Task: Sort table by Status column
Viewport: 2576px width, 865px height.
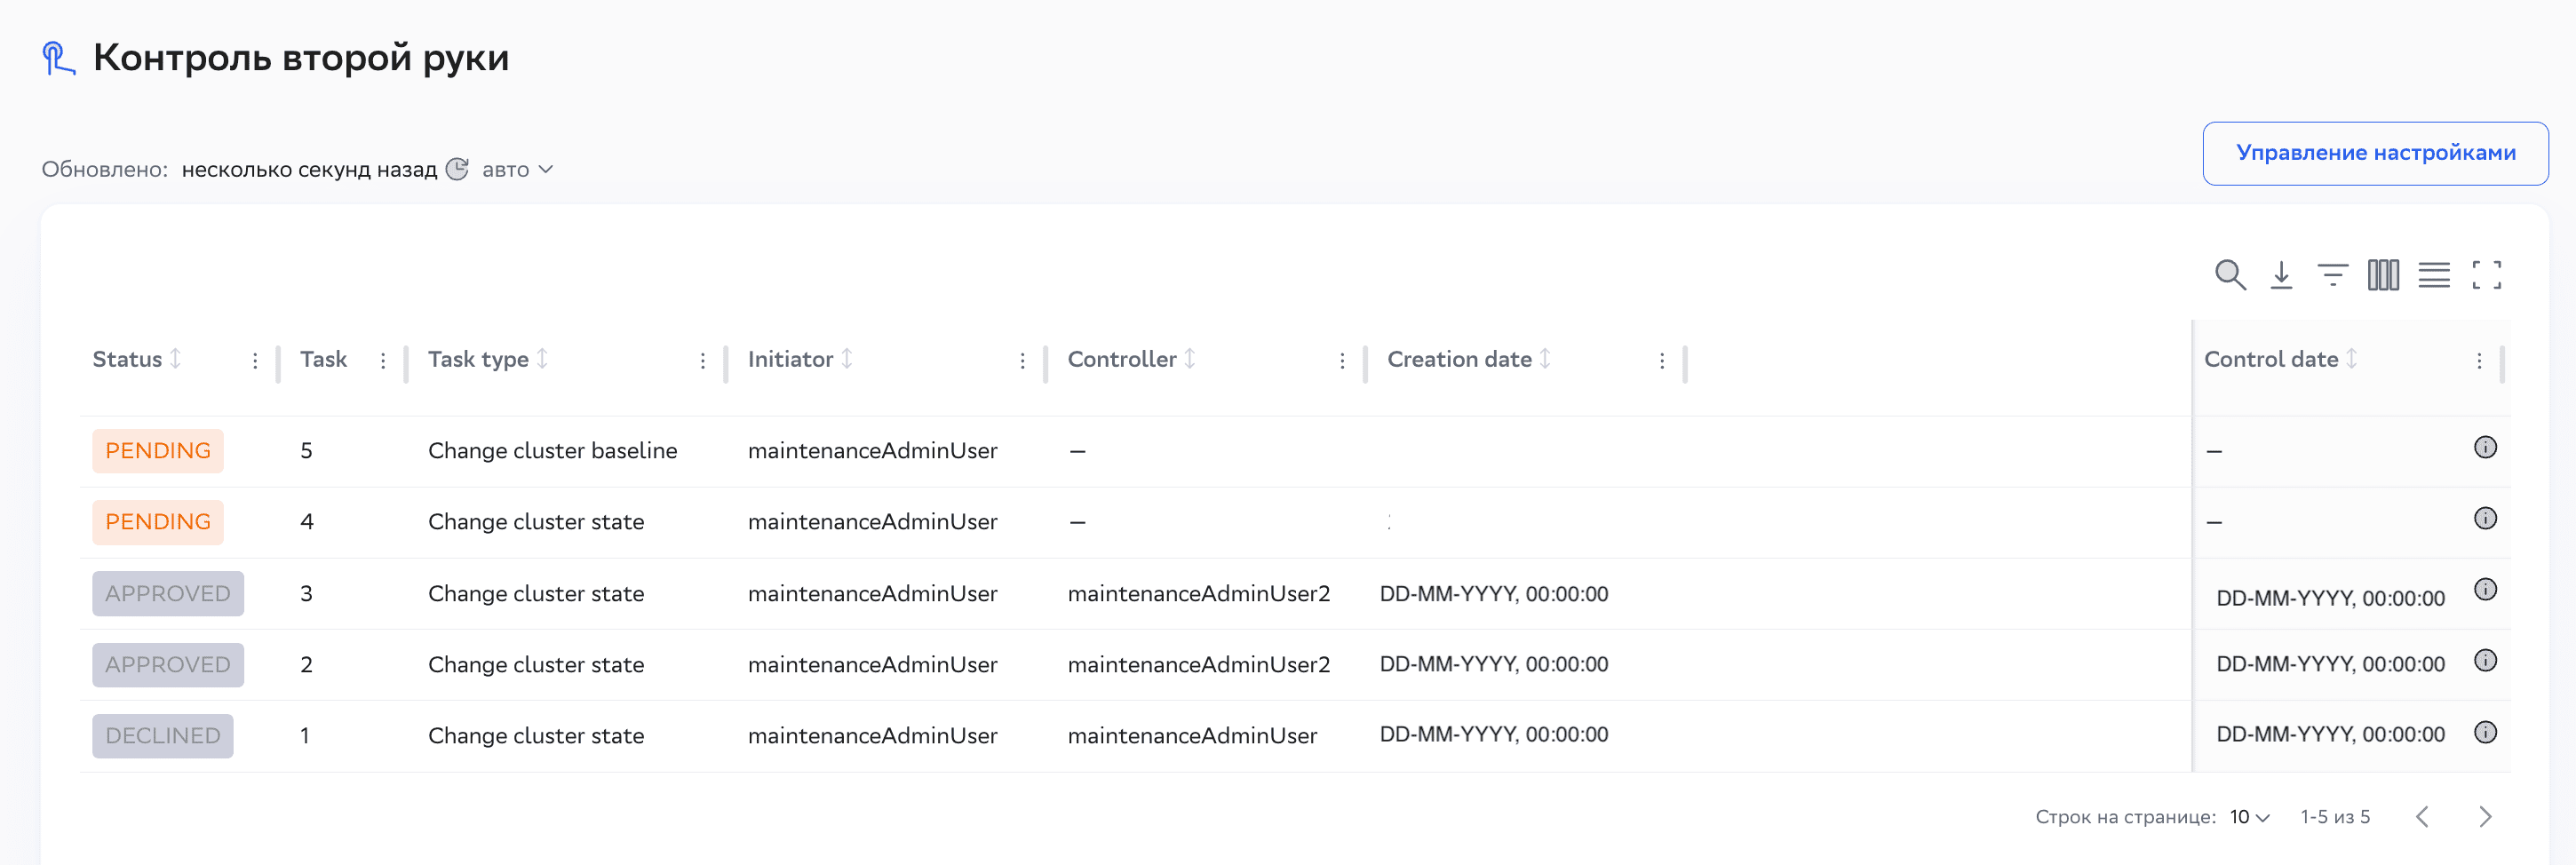Action: click(x=176, y=359)
